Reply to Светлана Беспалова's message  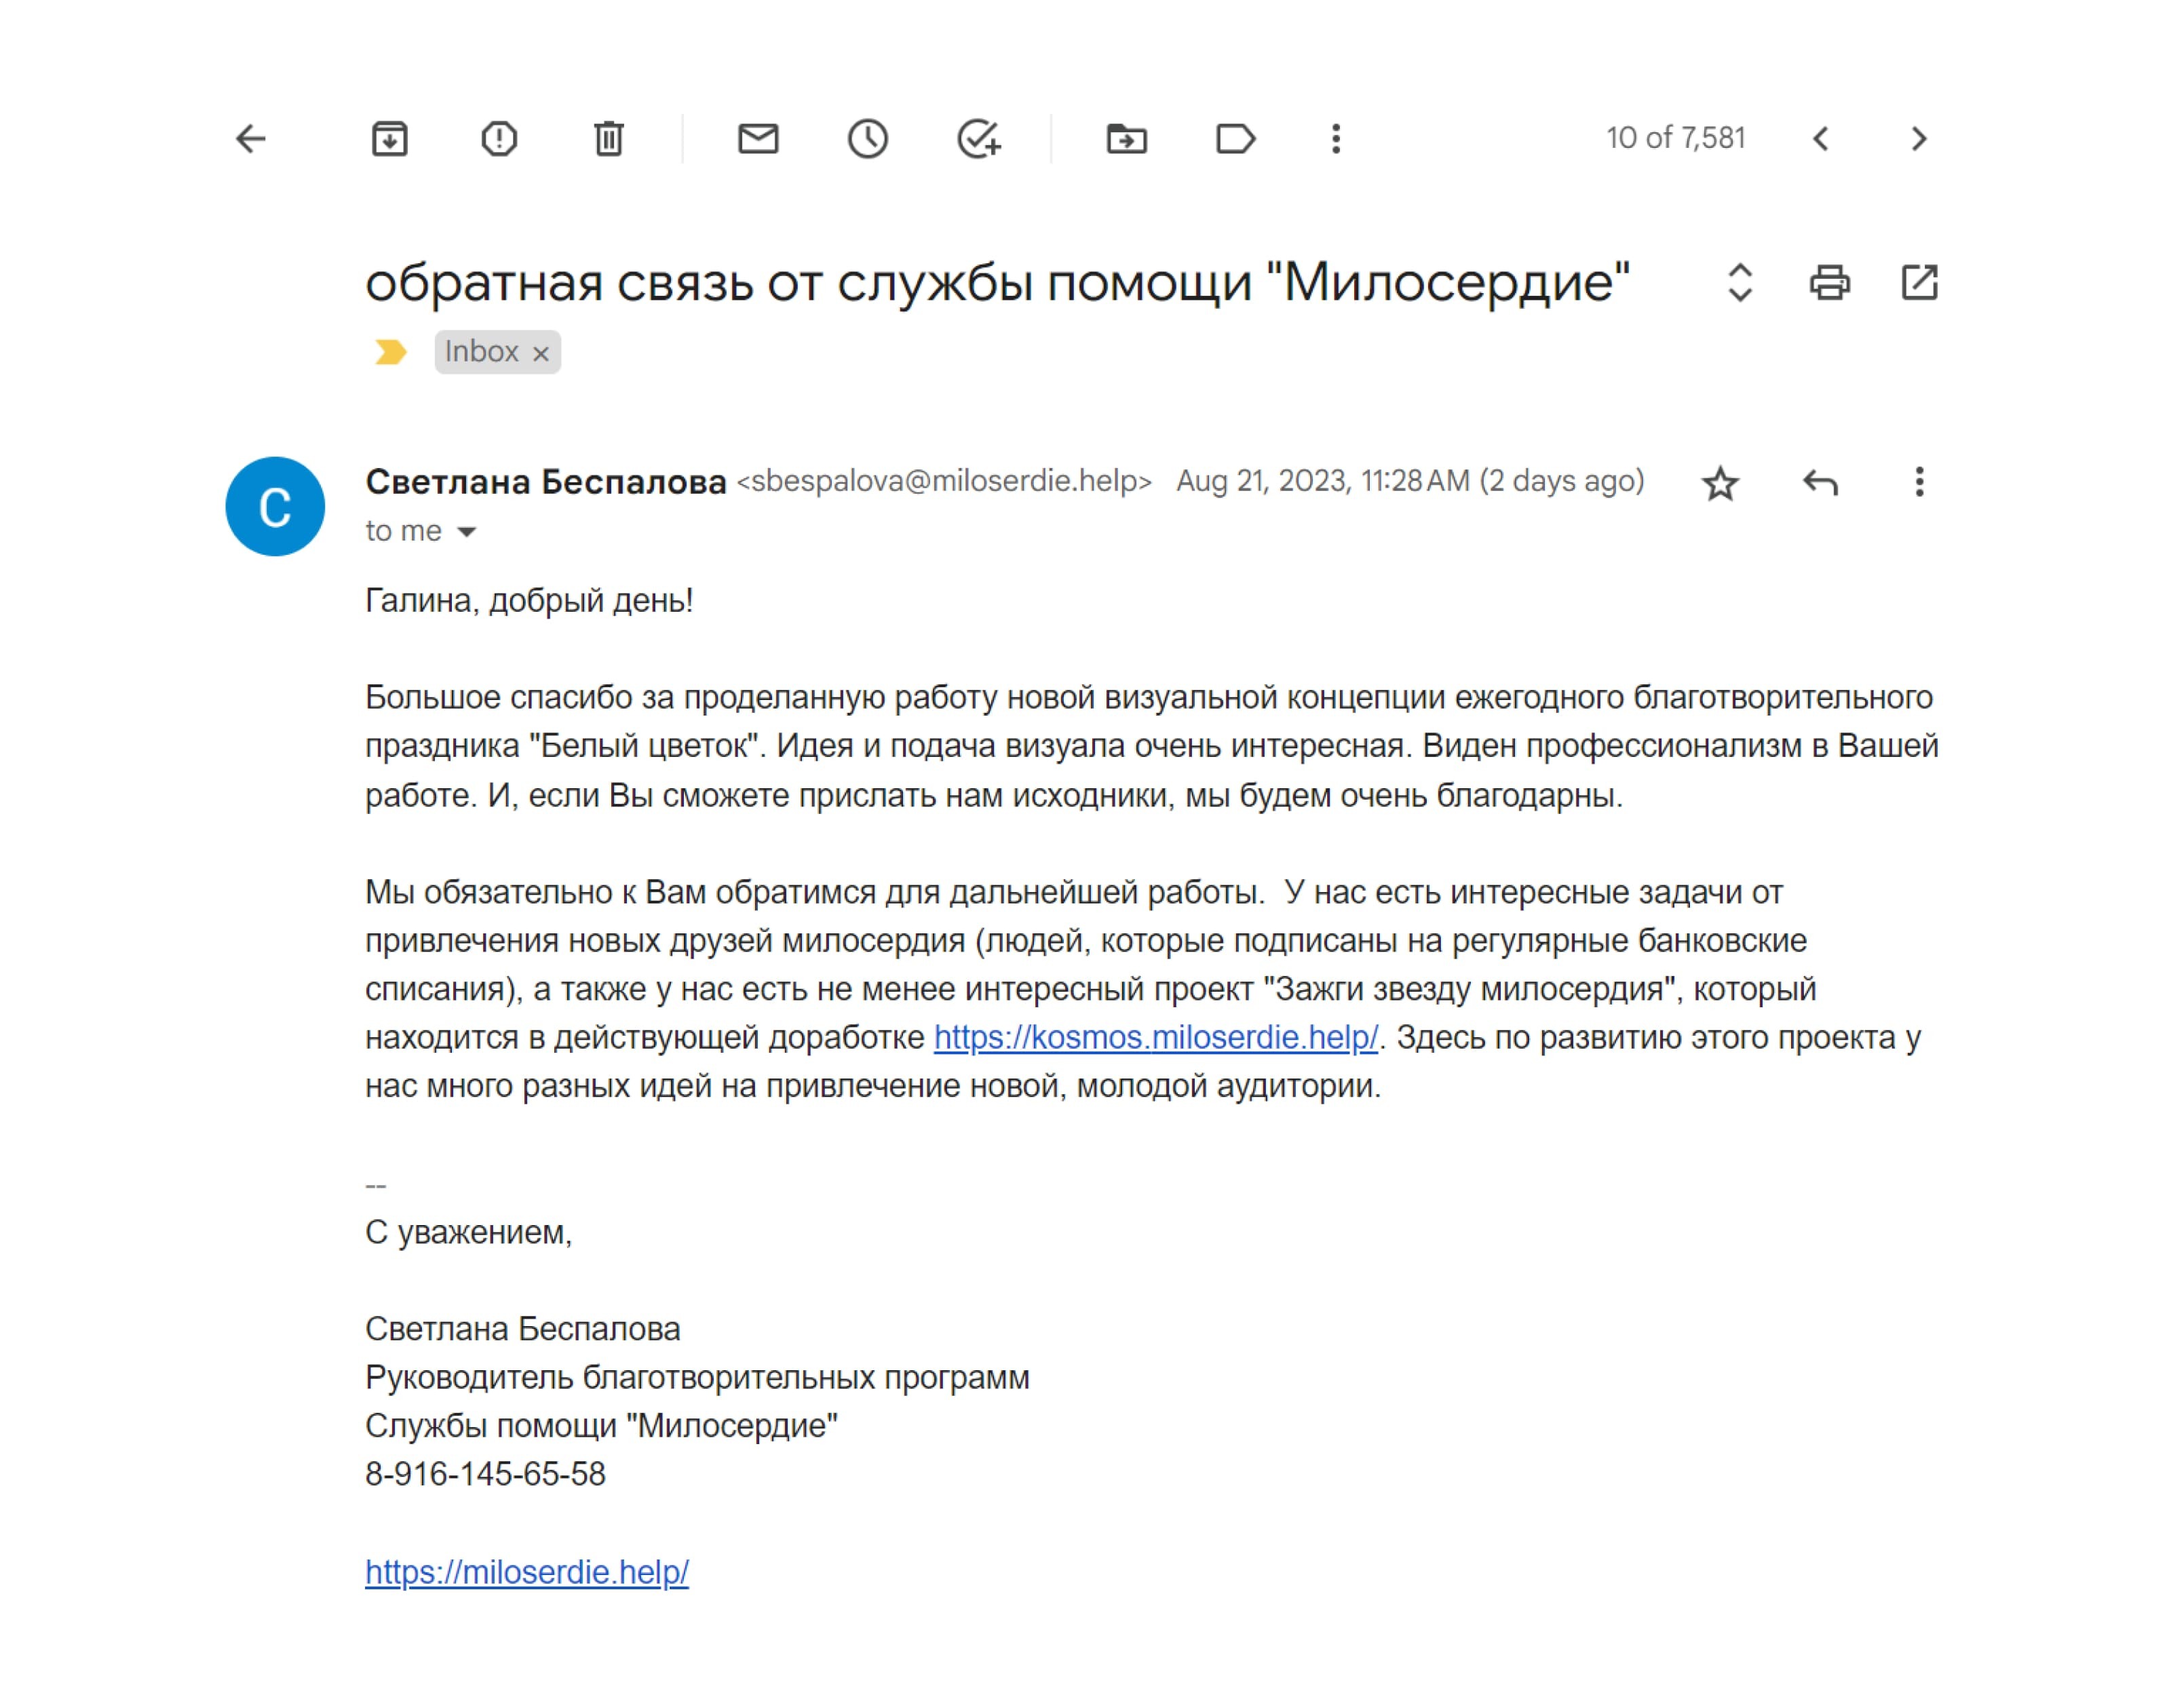coord(1820,484)
